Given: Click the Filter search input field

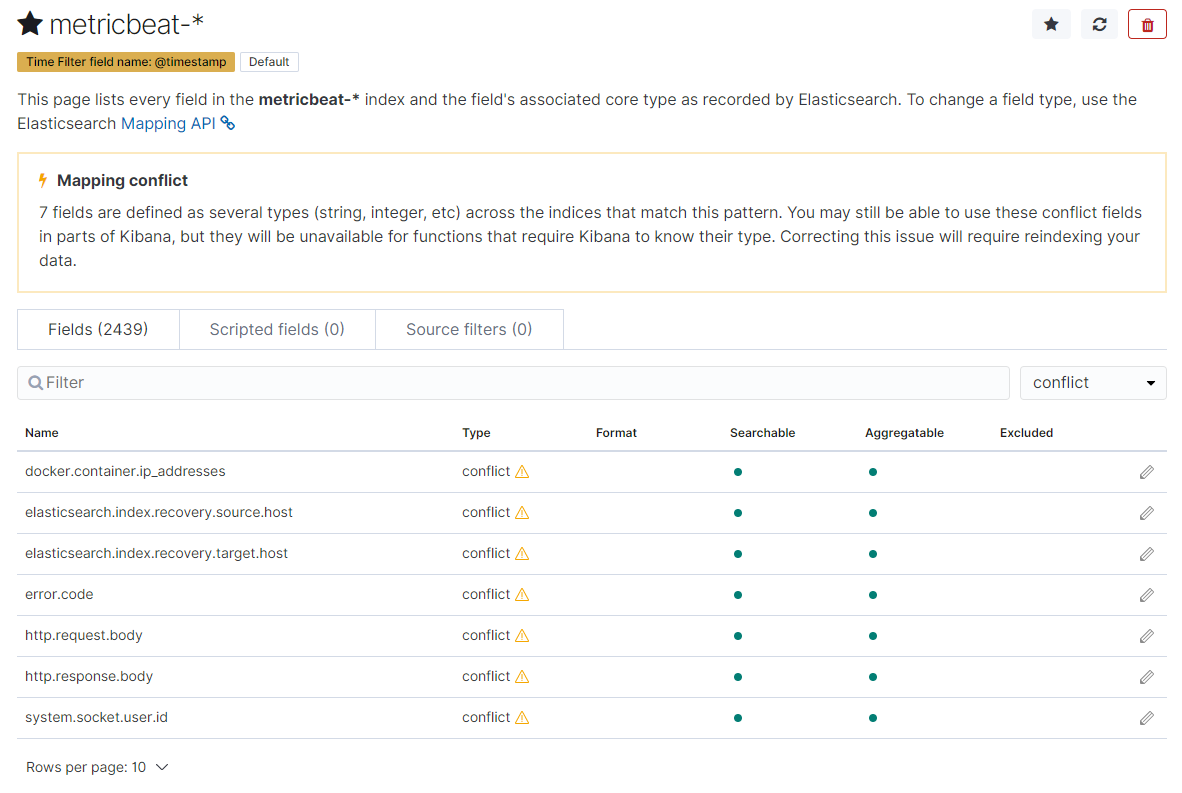Looking at the screenshot, I should (x=513, y=383).
